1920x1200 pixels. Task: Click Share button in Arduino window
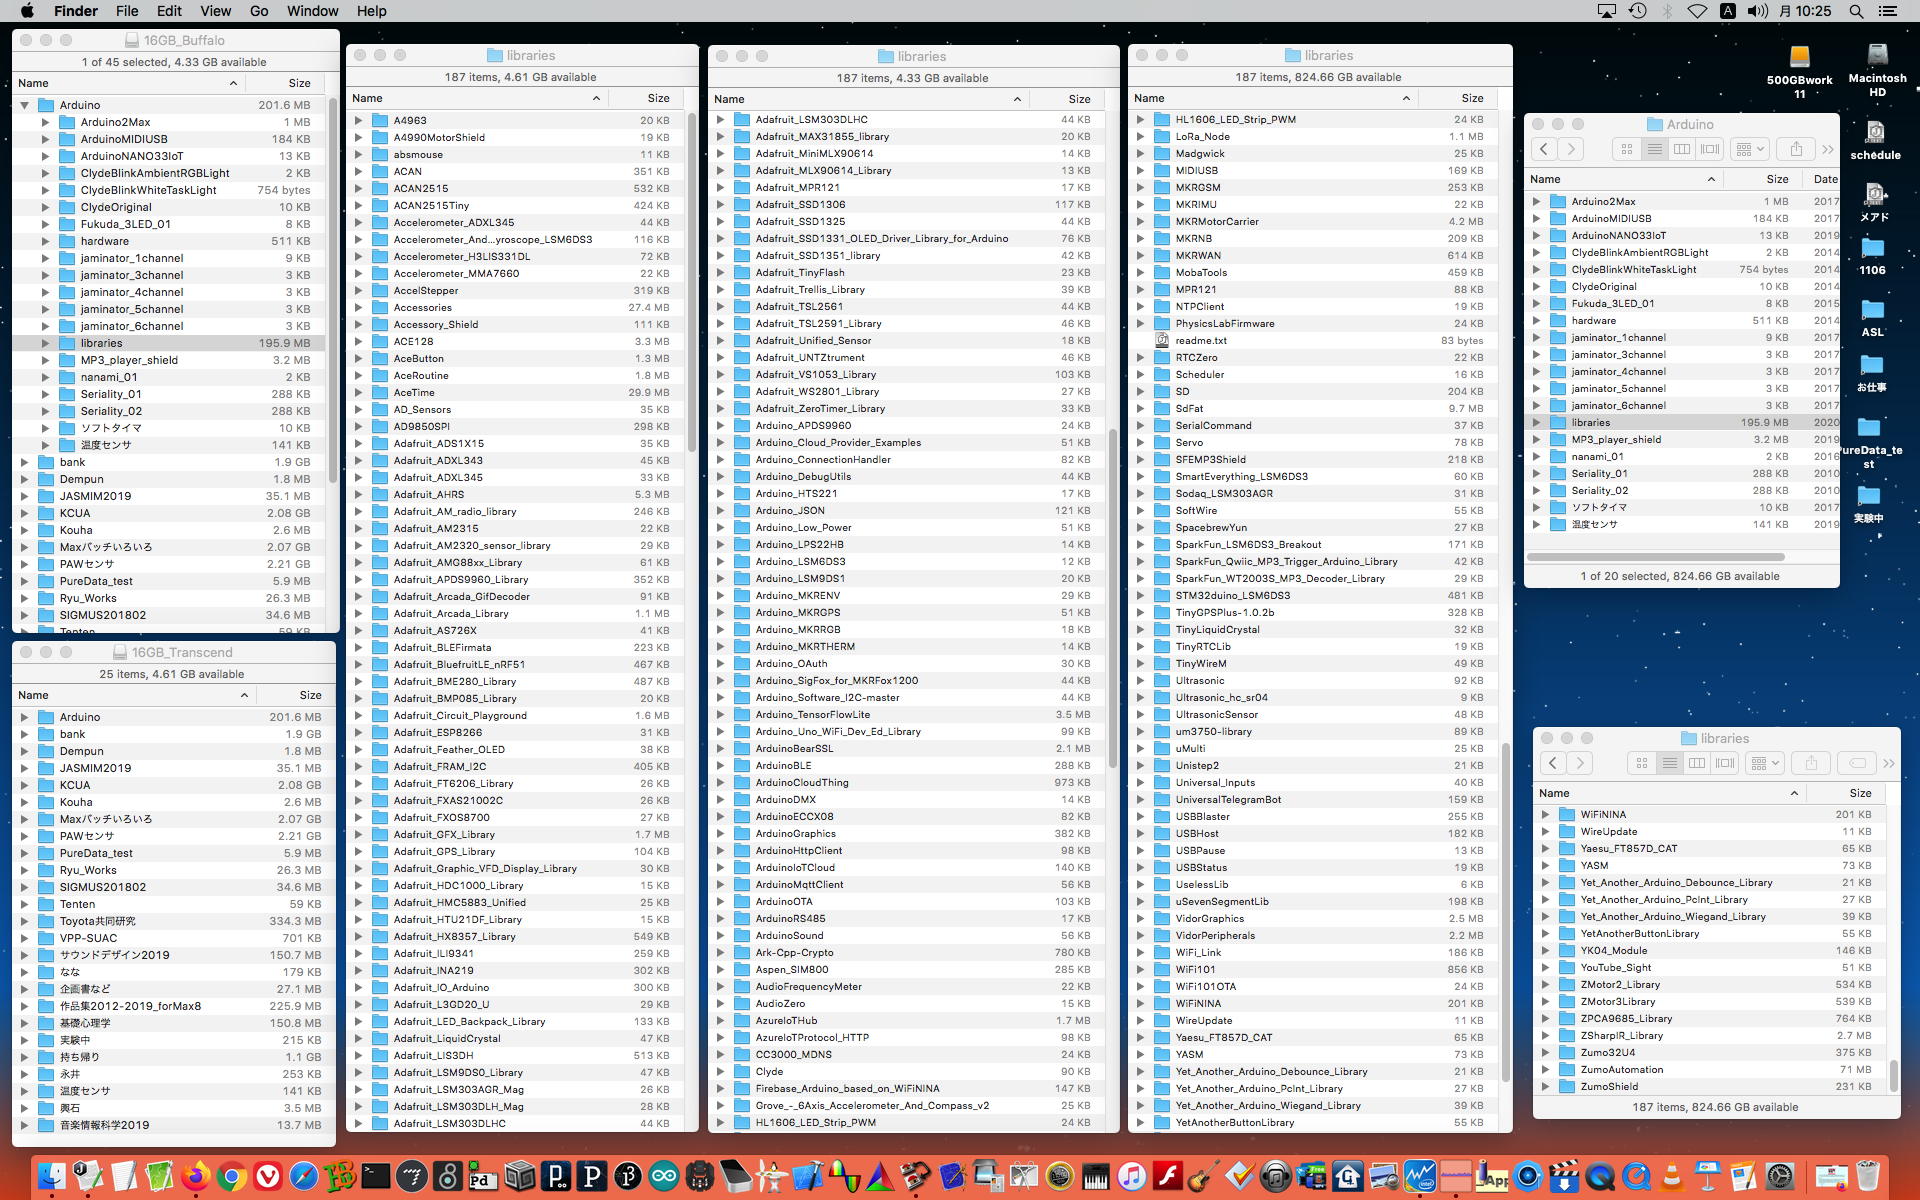point(1796,149)
